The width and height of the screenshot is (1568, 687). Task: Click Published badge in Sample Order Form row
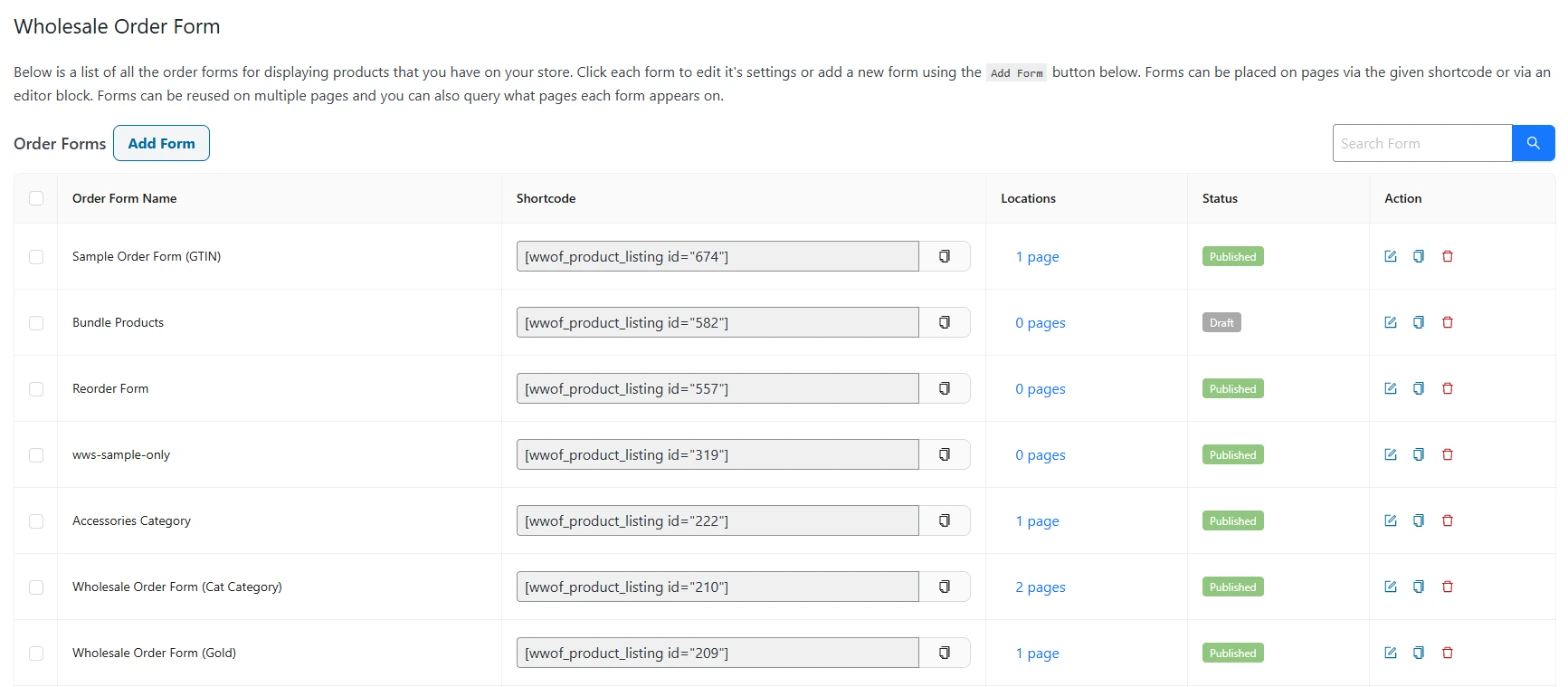[x=1232, y=257]
